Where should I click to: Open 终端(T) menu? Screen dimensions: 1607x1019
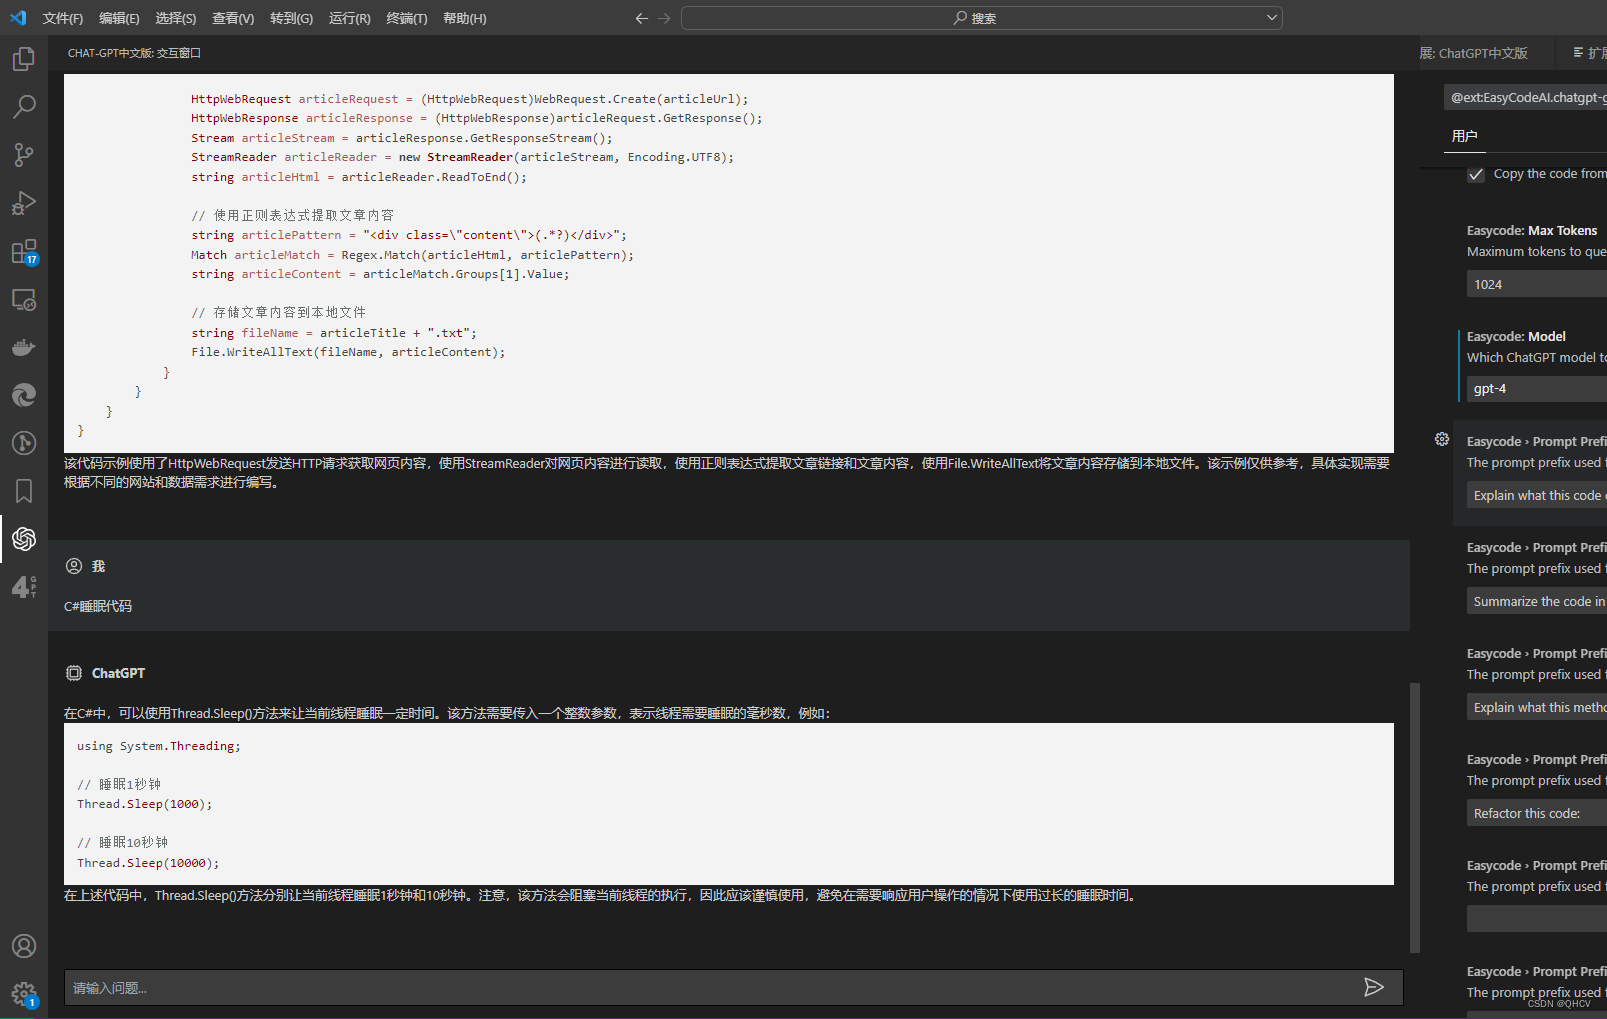click(x=407, y=18)
